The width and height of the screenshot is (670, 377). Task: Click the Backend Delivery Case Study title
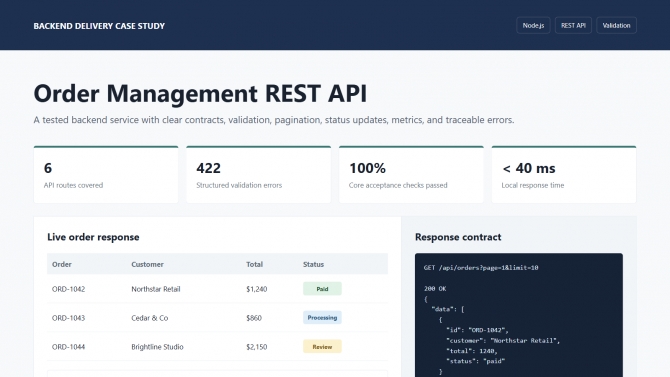[99, 26]
